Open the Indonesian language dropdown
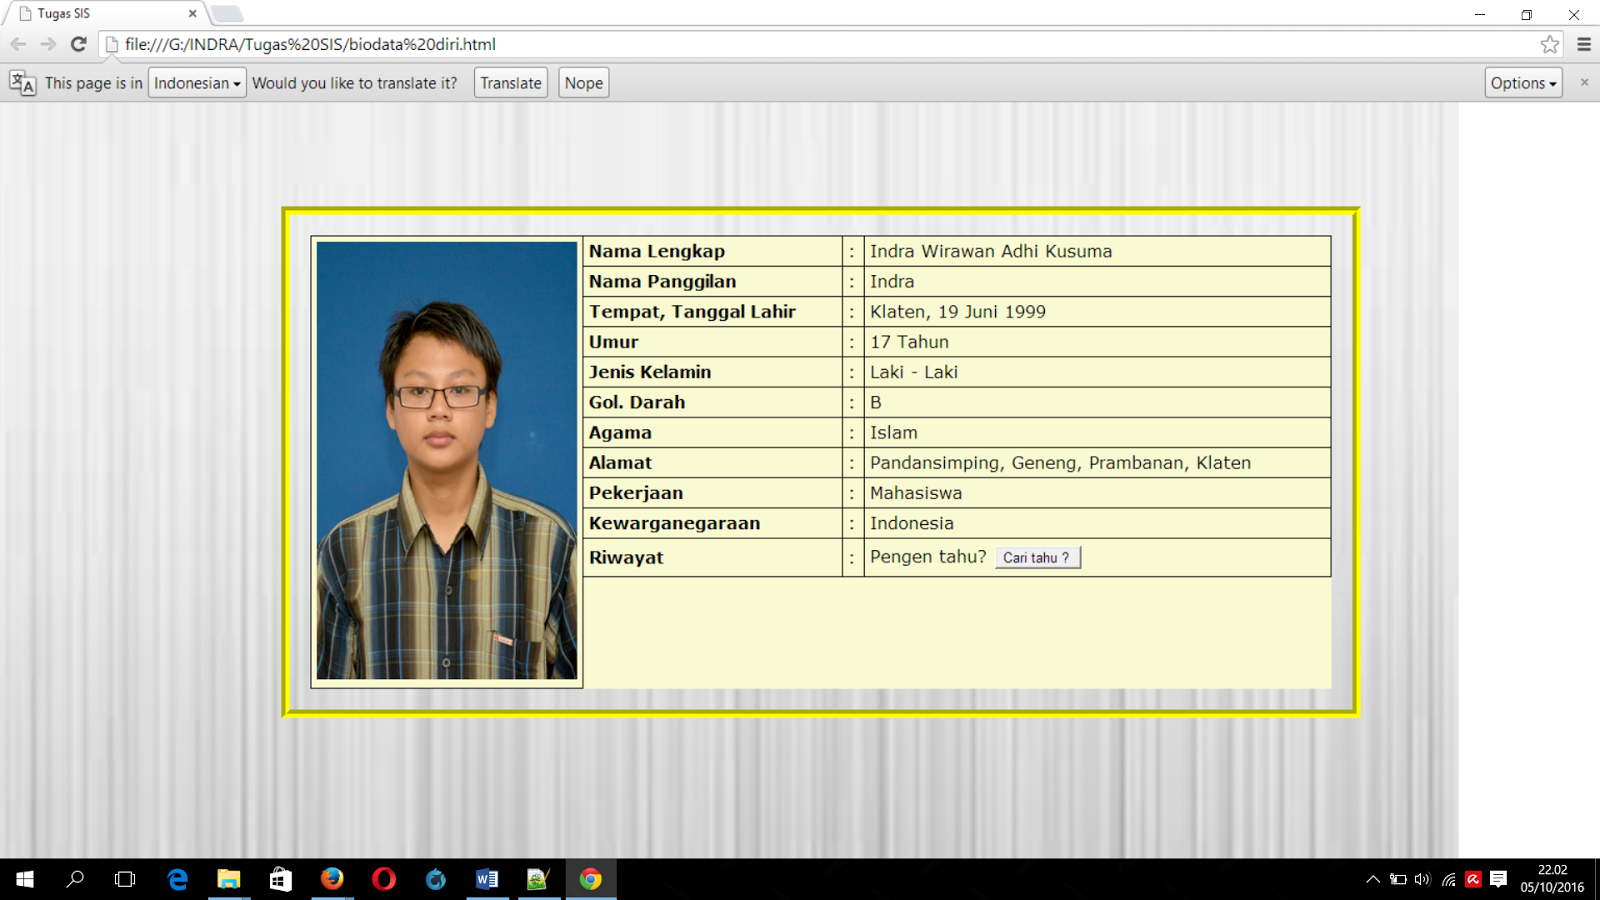Image resolution: width=1600 pixels, height=900 pixels. point(196,82)
